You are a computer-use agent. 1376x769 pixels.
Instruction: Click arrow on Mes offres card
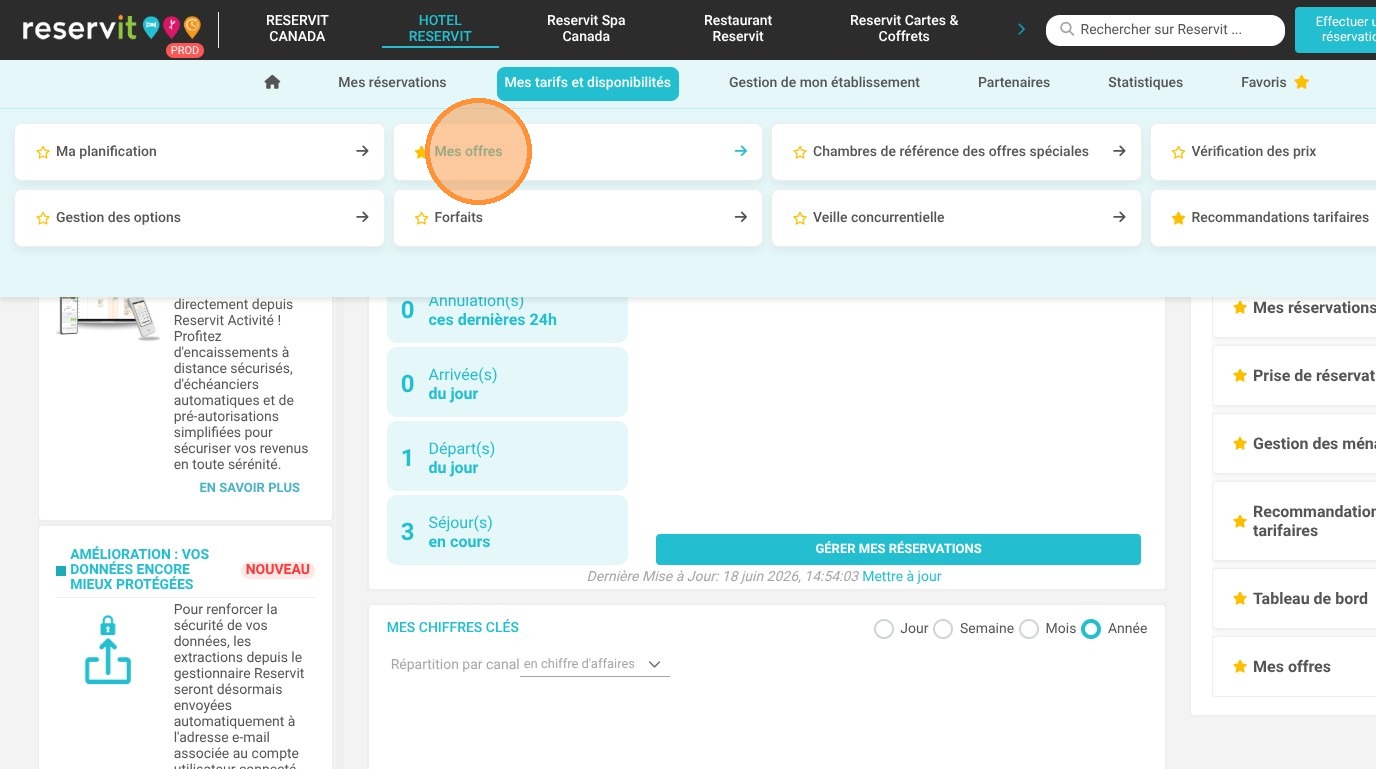tap(740, 151)
